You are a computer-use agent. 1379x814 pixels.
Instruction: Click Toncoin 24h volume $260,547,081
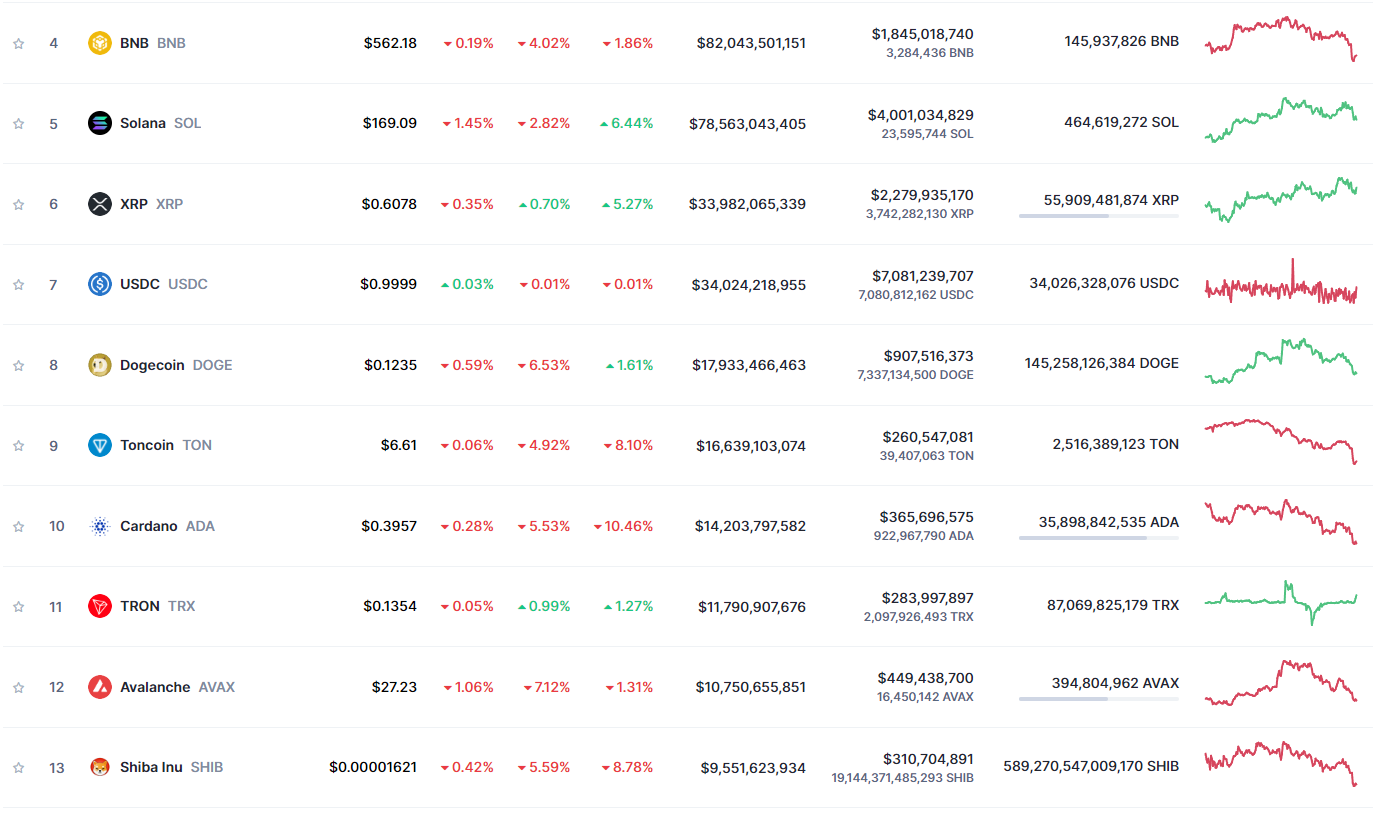(x=927, y=437)
